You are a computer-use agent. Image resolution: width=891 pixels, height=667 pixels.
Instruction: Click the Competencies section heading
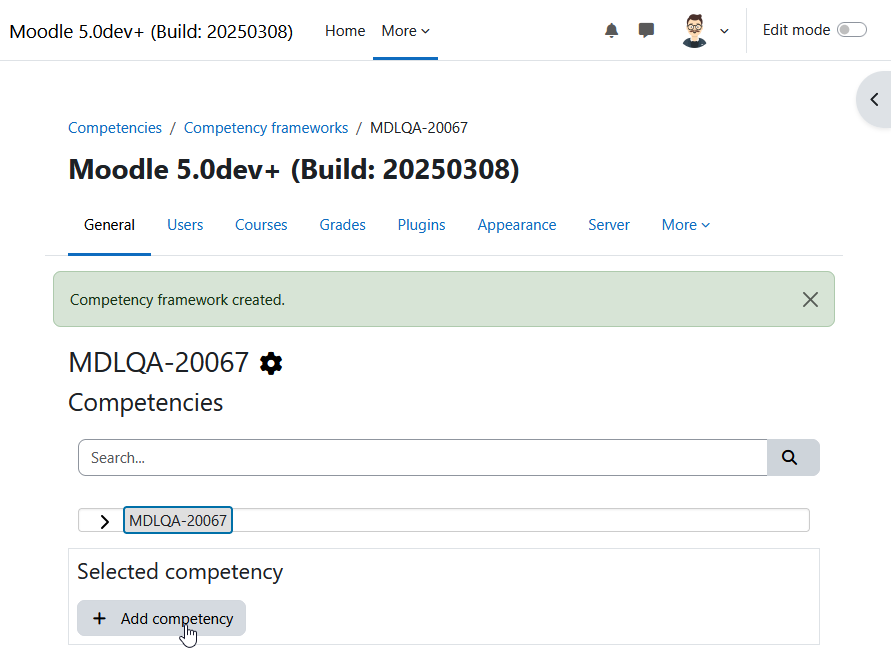click(x=145, y=402)
